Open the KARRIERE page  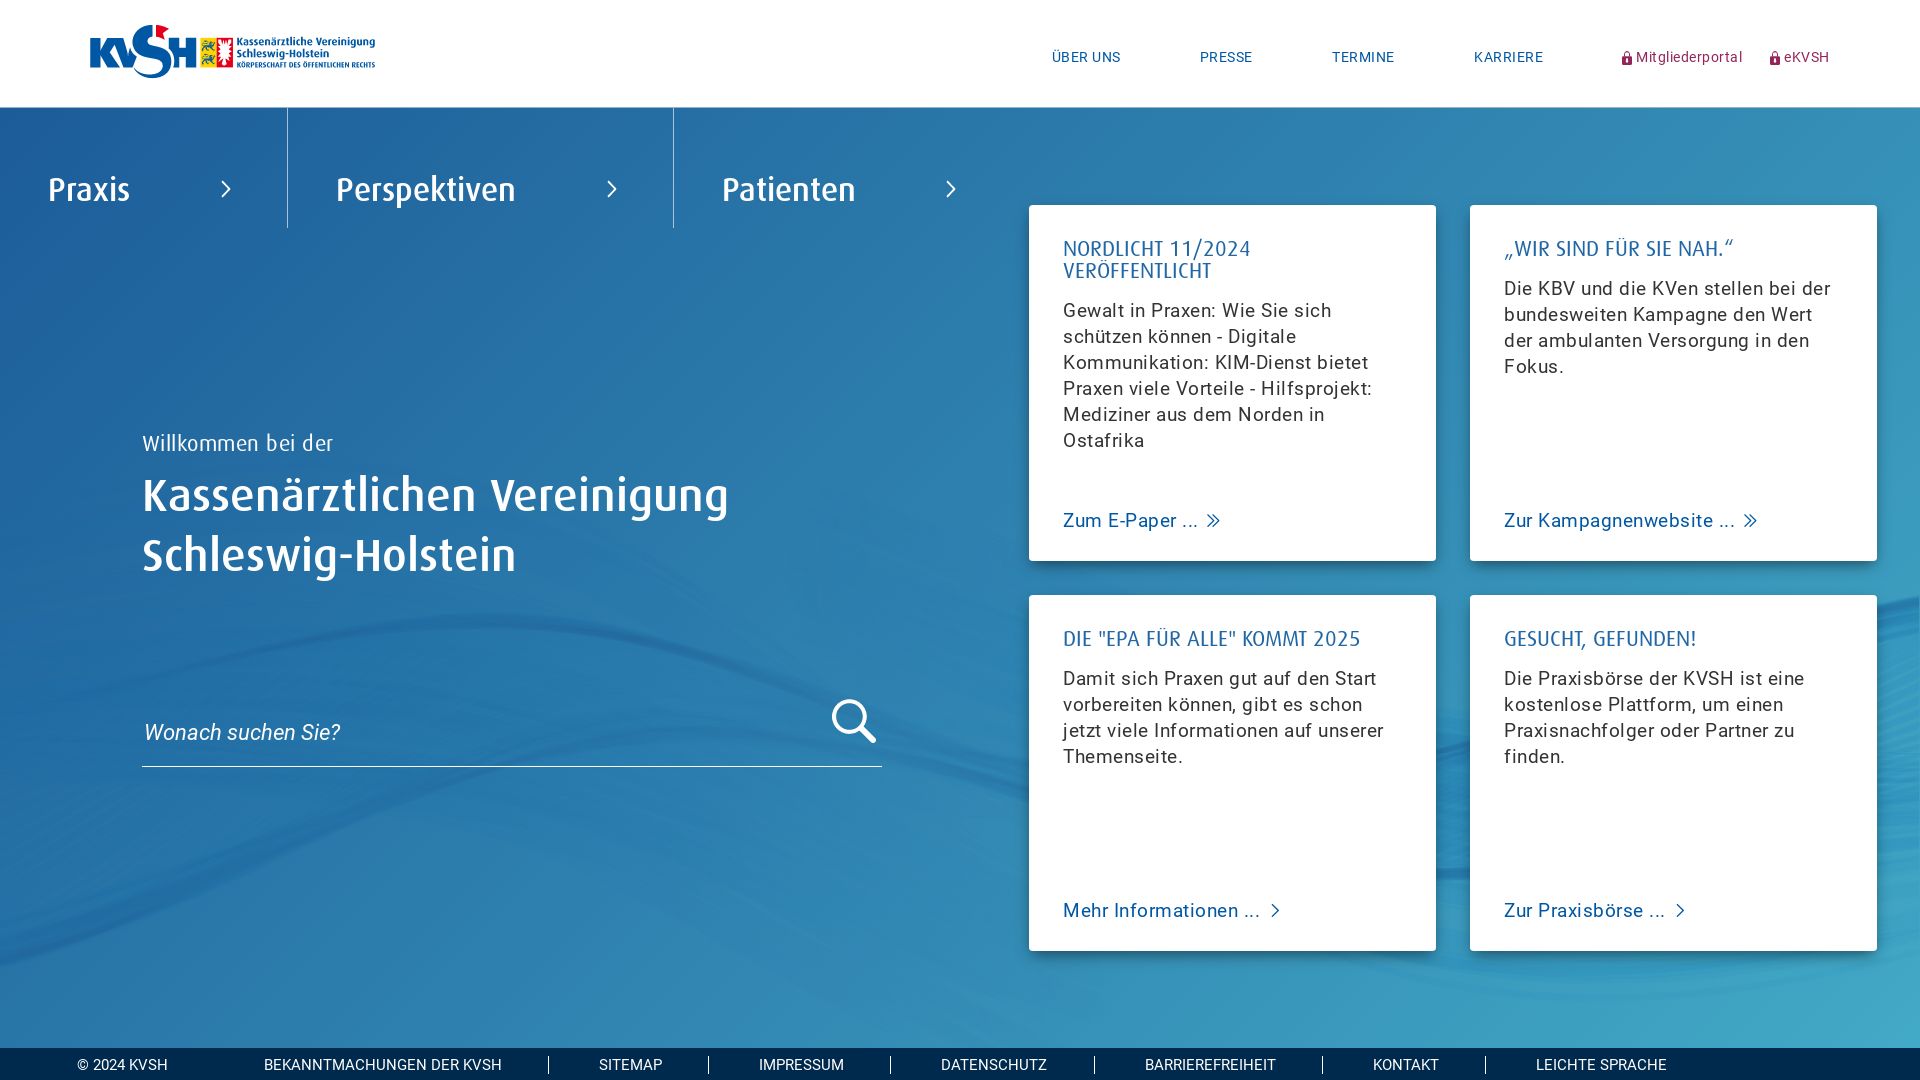[1508, 57]
